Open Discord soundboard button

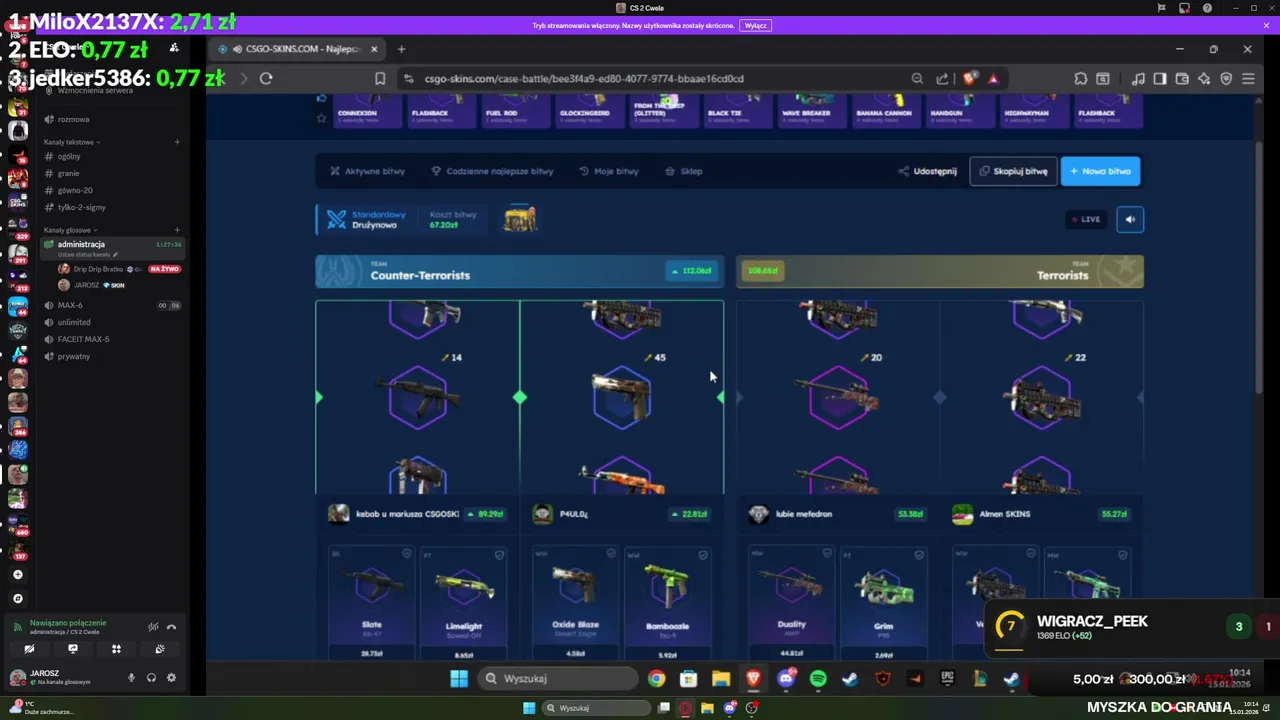point(160,649)
